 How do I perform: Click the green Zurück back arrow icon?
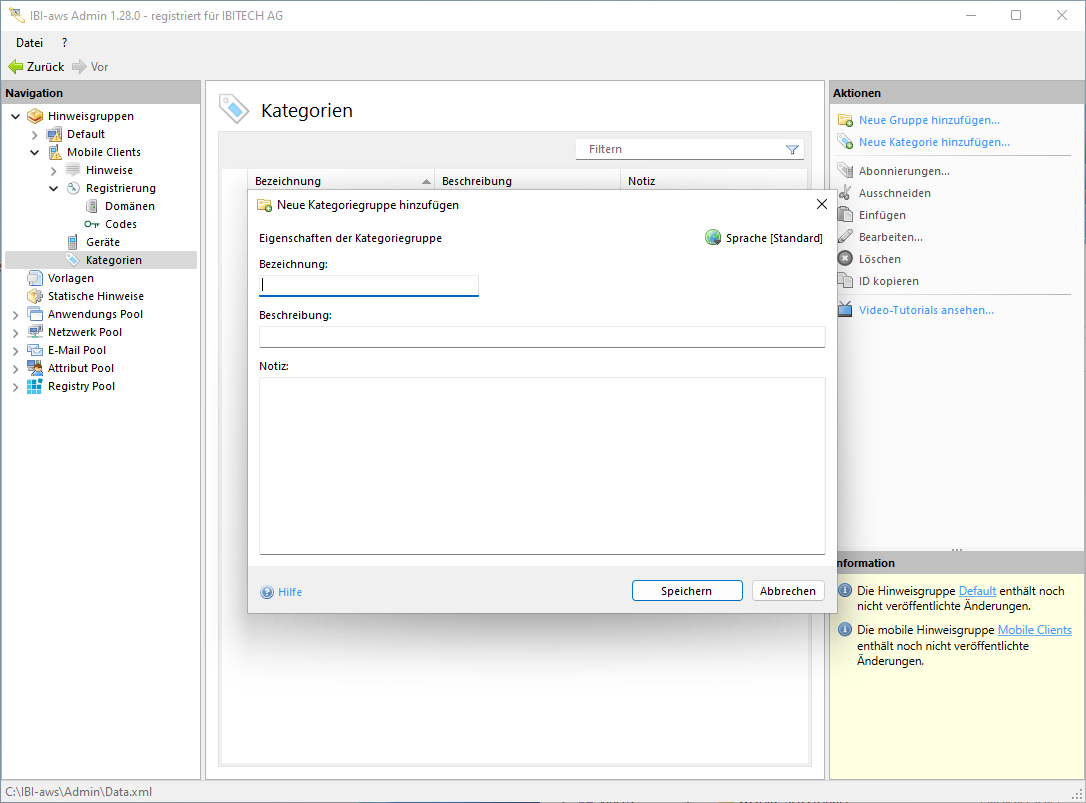pos(15,67)
